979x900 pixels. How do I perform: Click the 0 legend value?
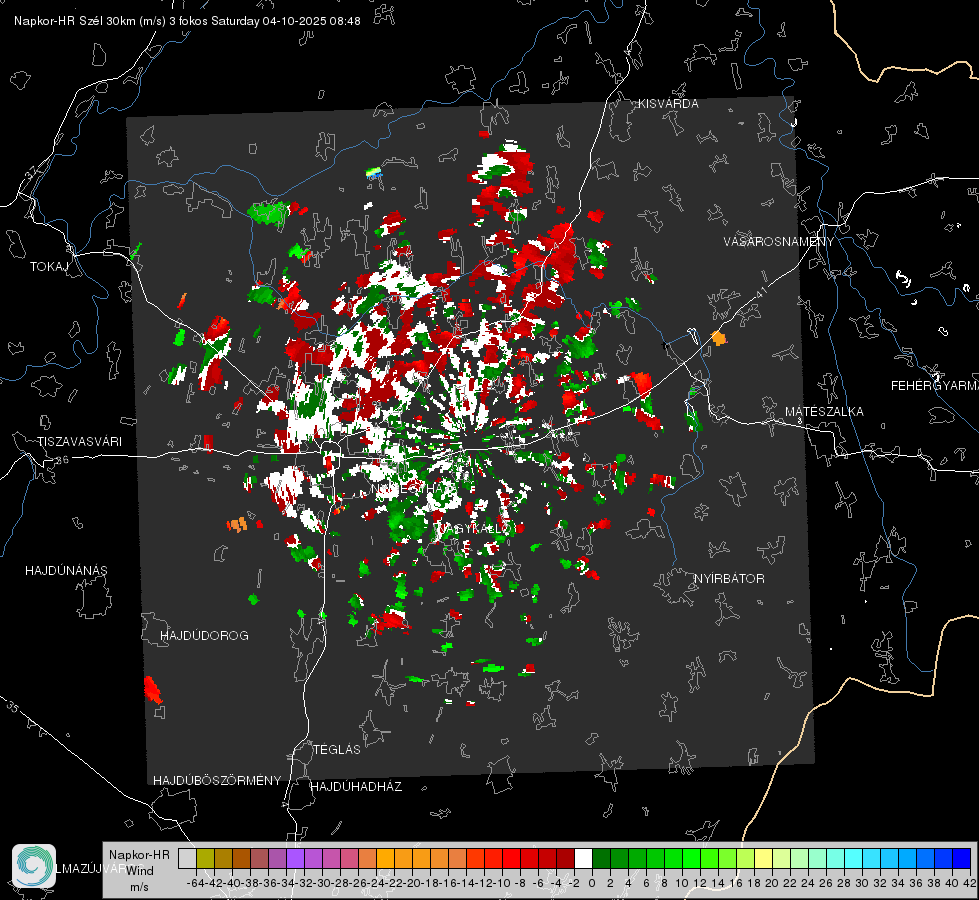(x=592, y=883)
